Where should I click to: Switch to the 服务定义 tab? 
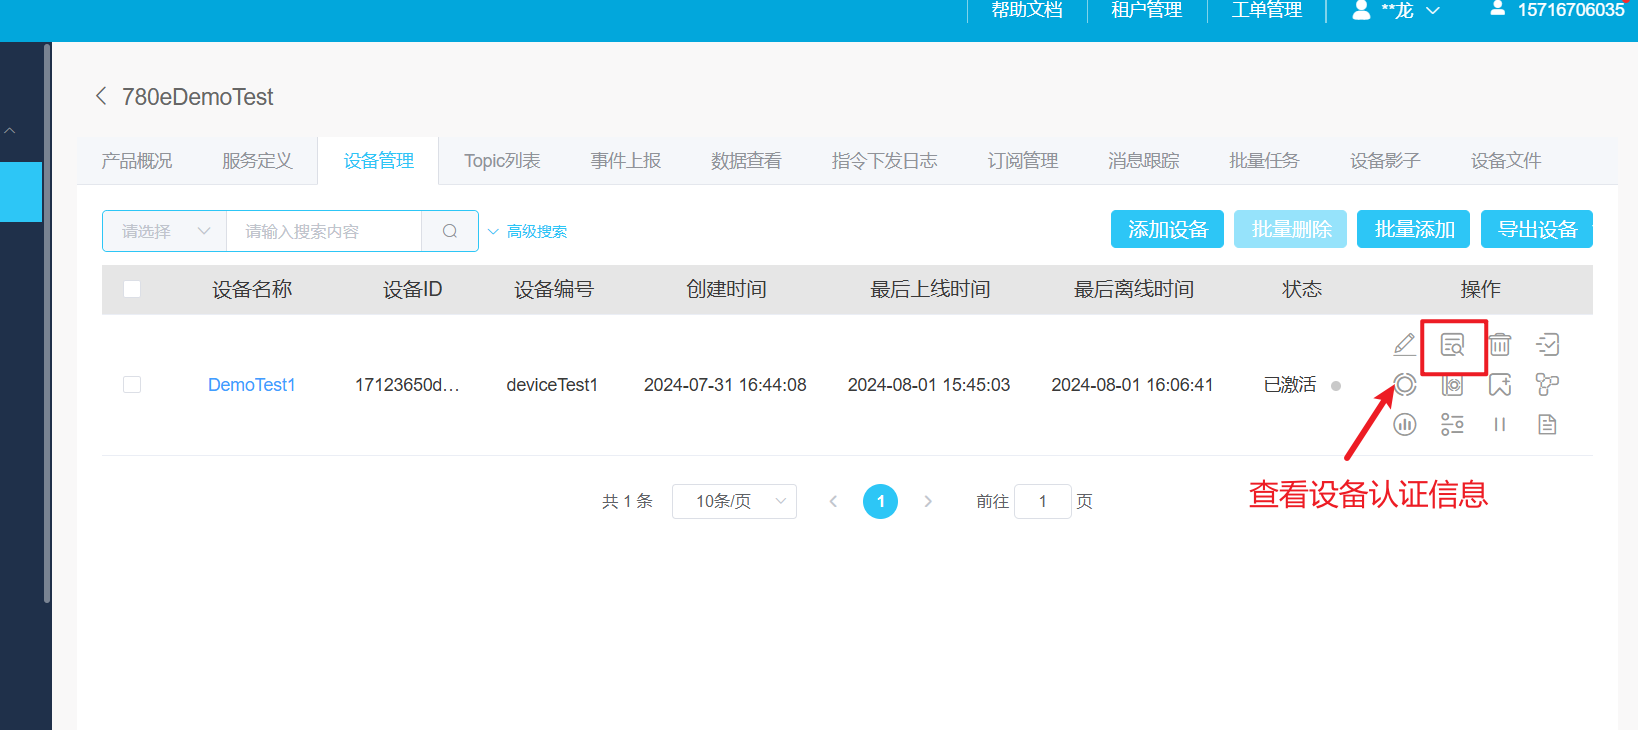point(257,161)
